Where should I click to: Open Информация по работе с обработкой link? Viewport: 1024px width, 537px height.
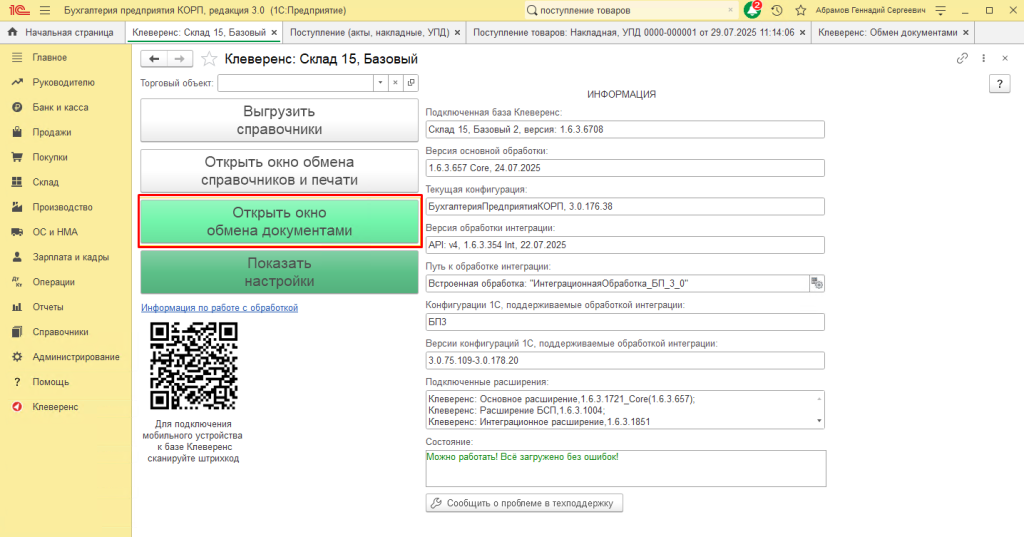point(219,308)
